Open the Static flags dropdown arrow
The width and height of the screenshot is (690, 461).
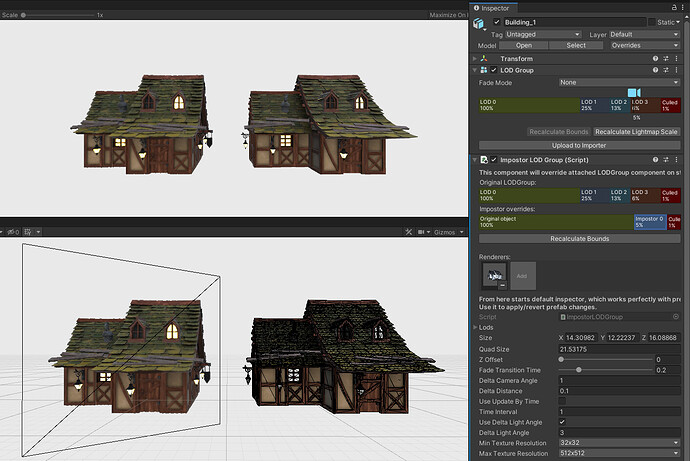(678, 22)
